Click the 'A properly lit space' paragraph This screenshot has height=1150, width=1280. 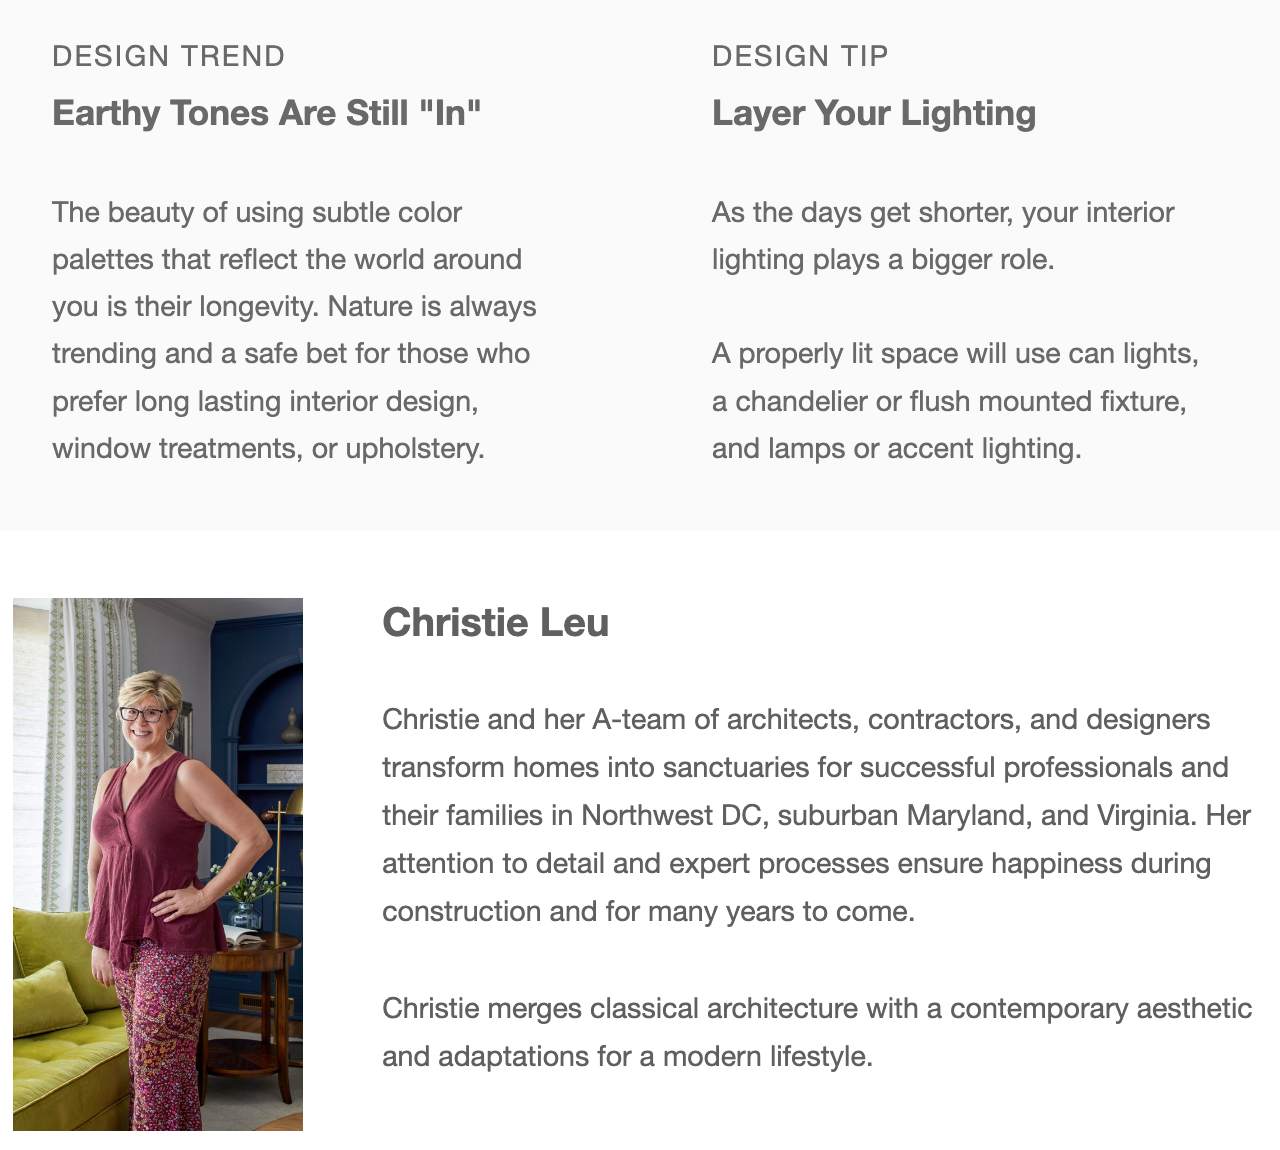click(x=955, y=401)
